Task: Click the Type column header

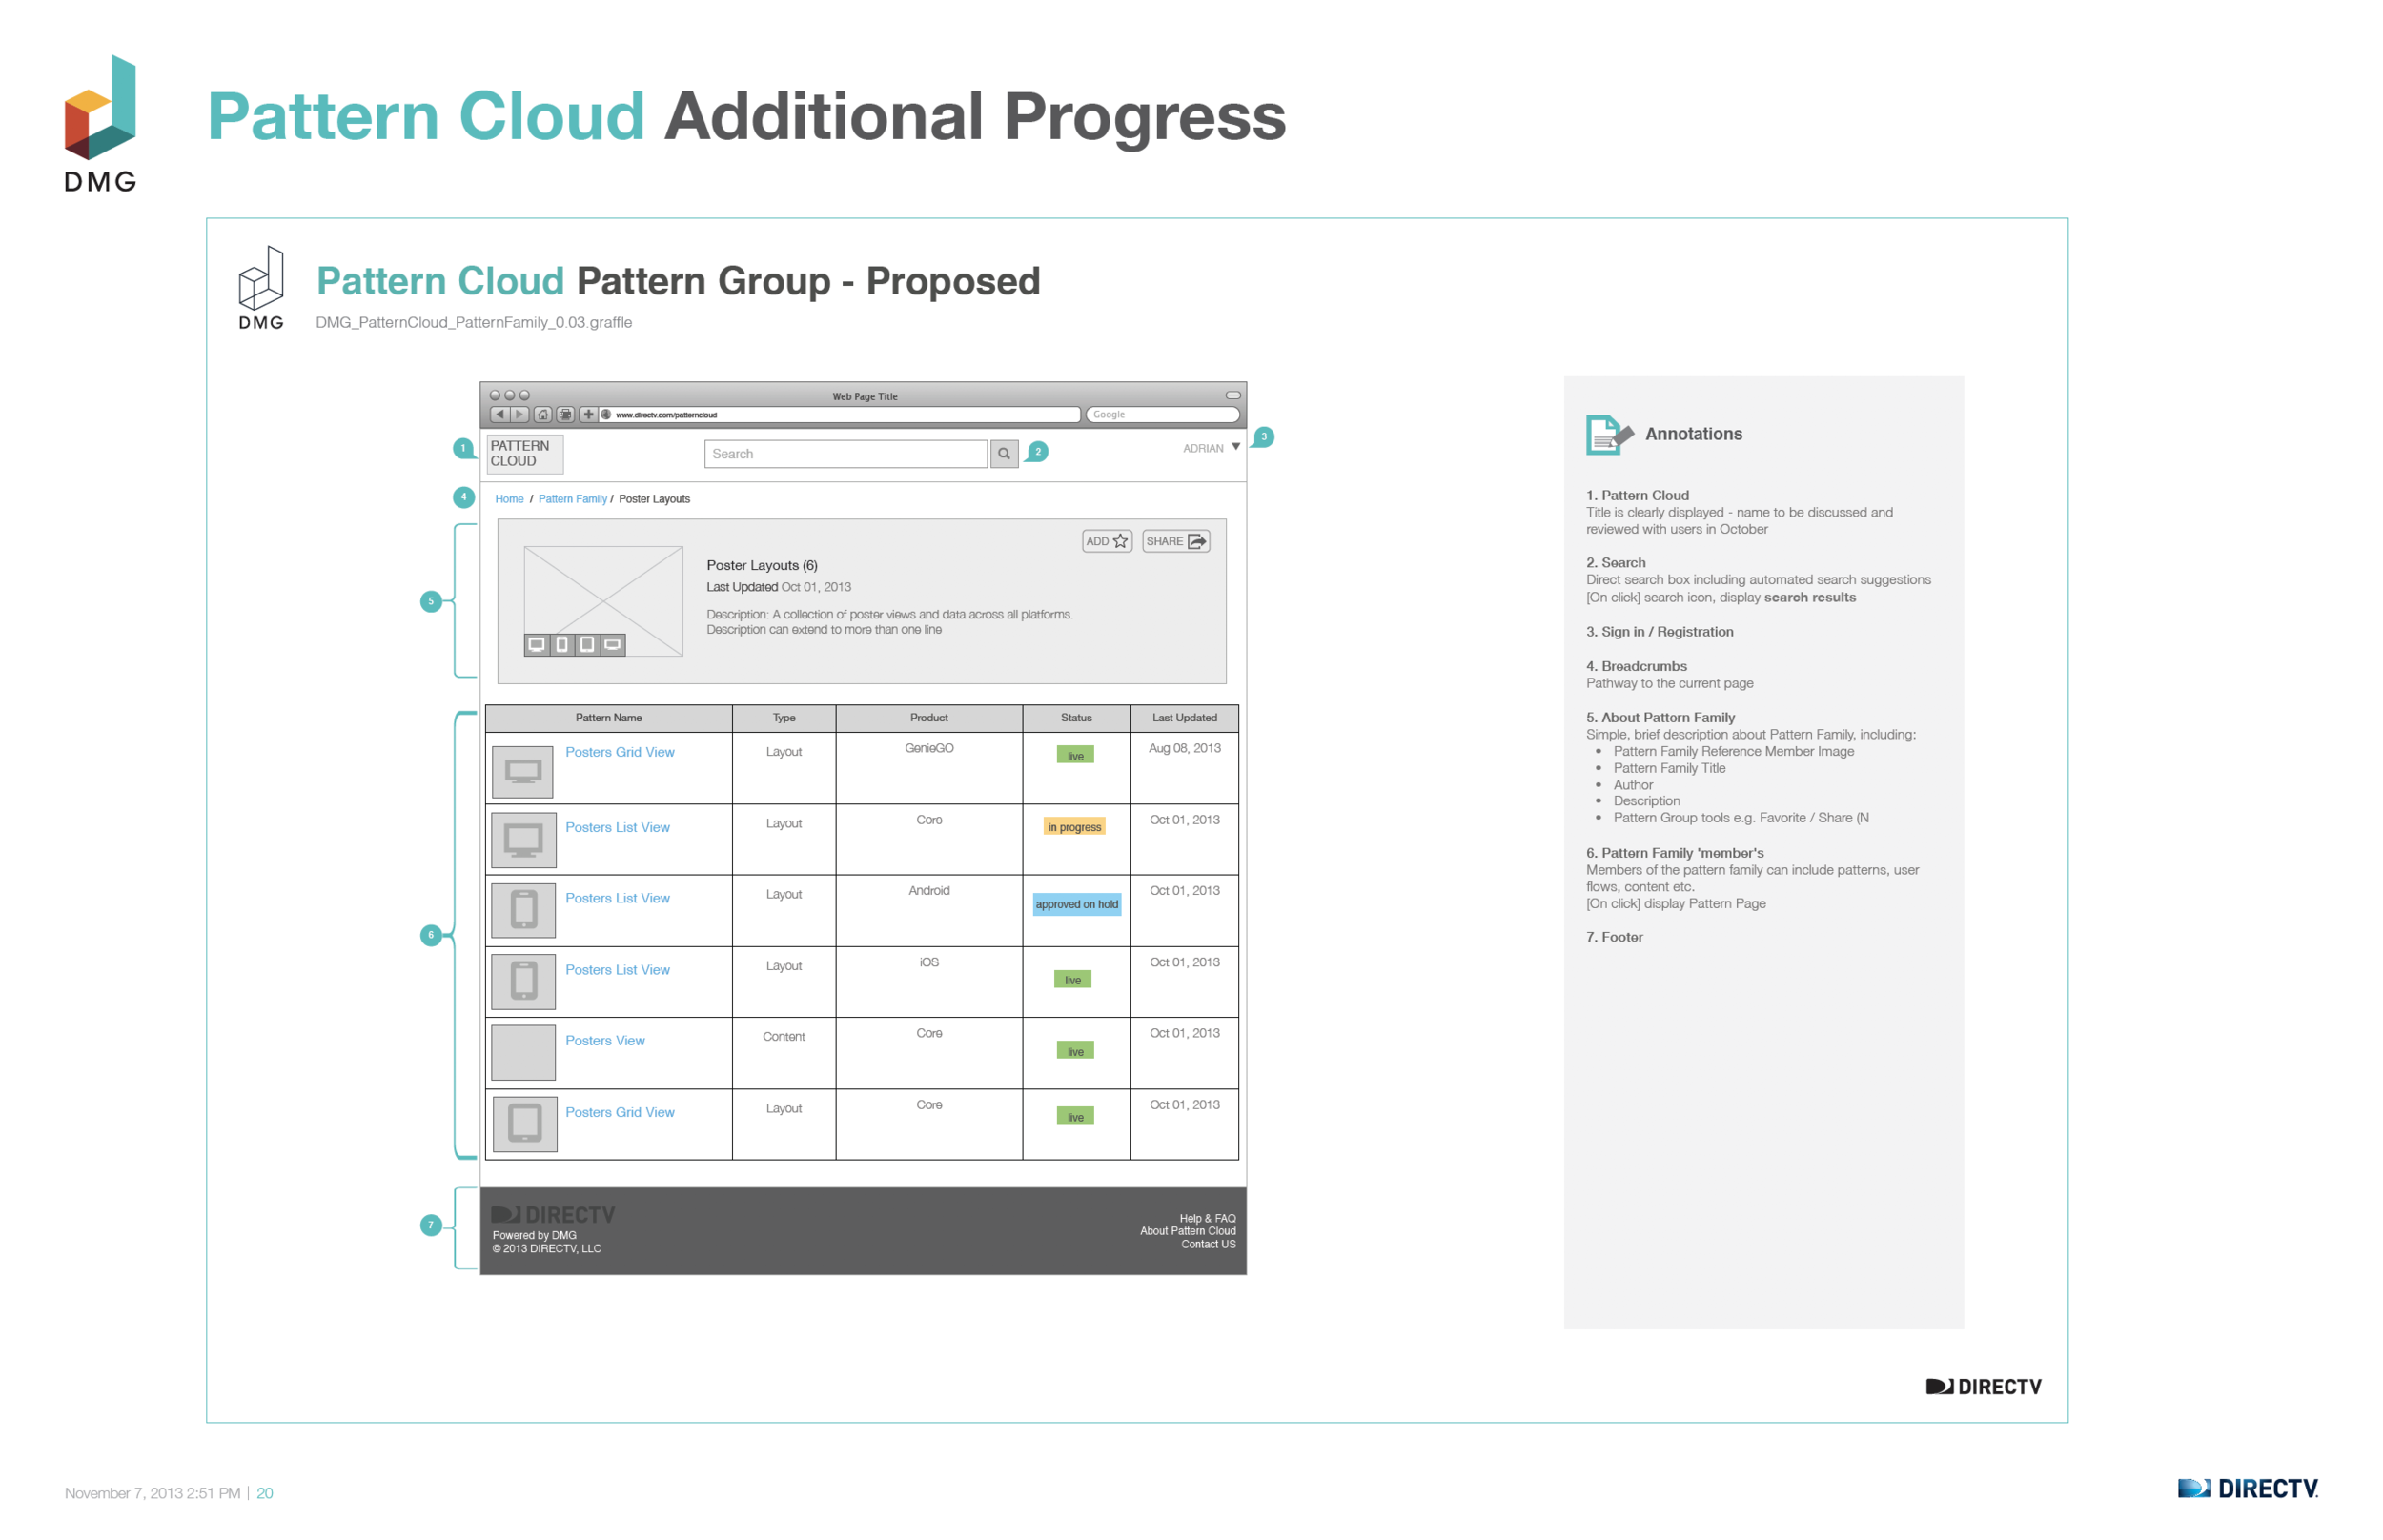Action: coord(784,718)
